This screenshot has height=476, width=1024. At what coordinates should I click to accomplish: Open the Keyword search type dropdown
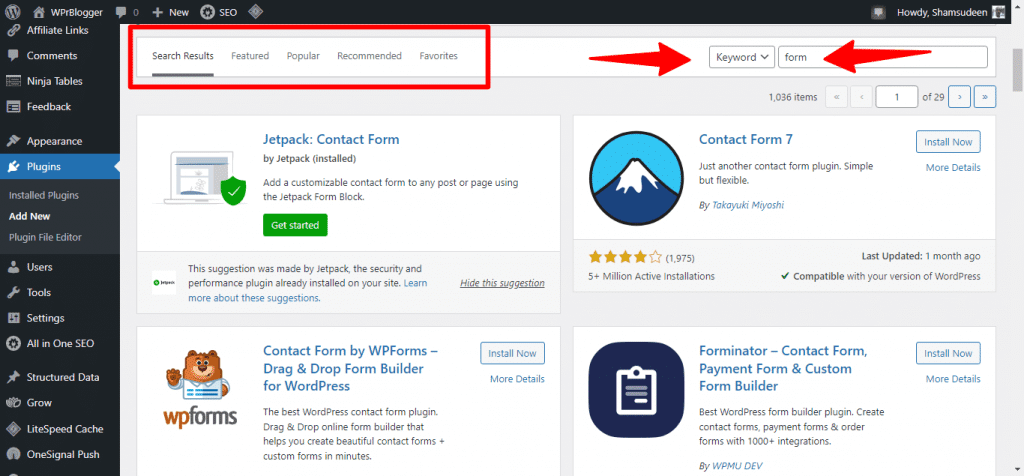click(x=742, y=57)
